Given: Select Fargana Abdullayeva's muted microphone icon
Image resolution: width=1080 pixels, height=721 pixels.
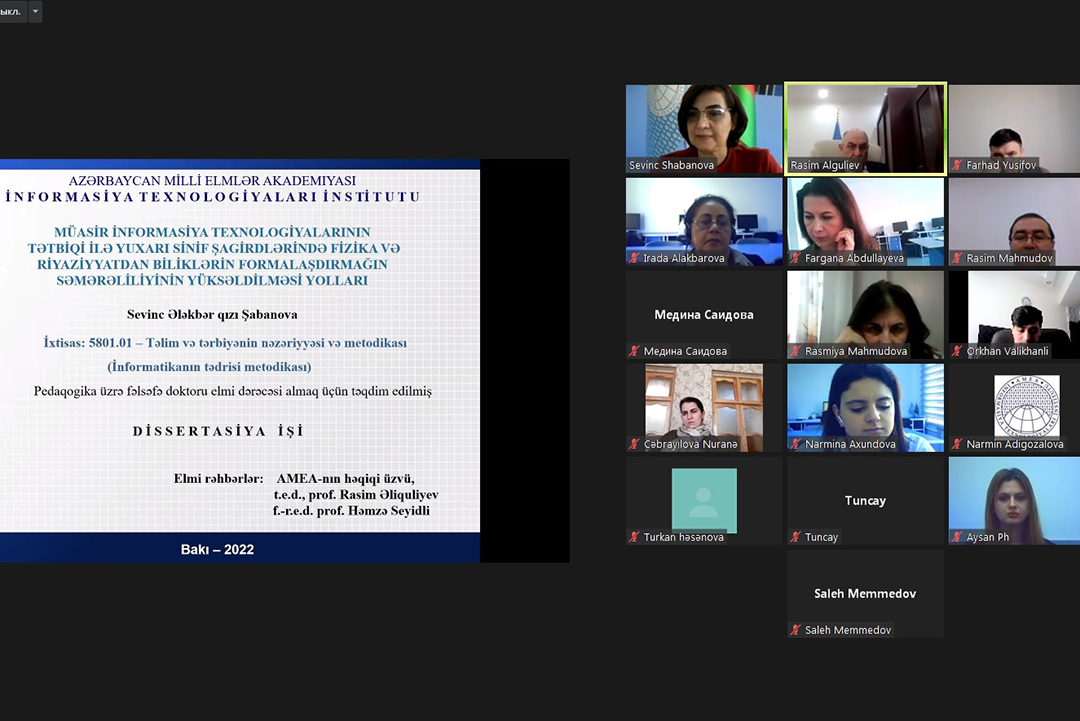Looking at the screenshot, I should tap(795, 258).
